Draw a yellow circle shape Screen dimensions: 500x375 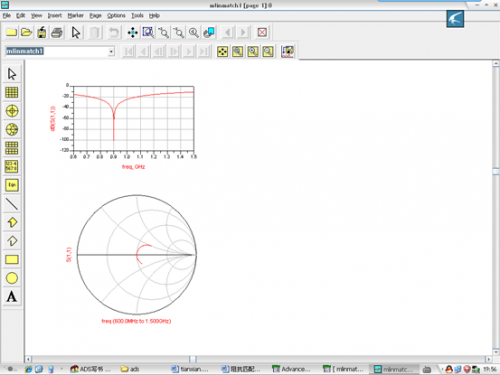click(12, 278)
